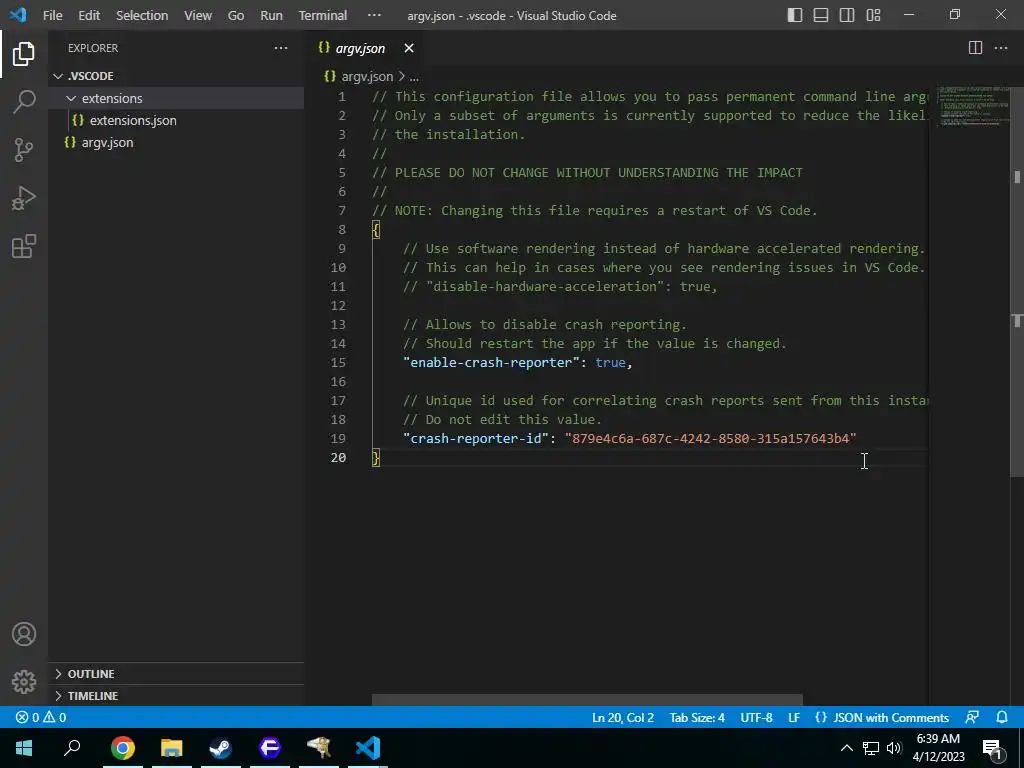
Task: Click the network icon in system tray
Action: pos(871,748)
